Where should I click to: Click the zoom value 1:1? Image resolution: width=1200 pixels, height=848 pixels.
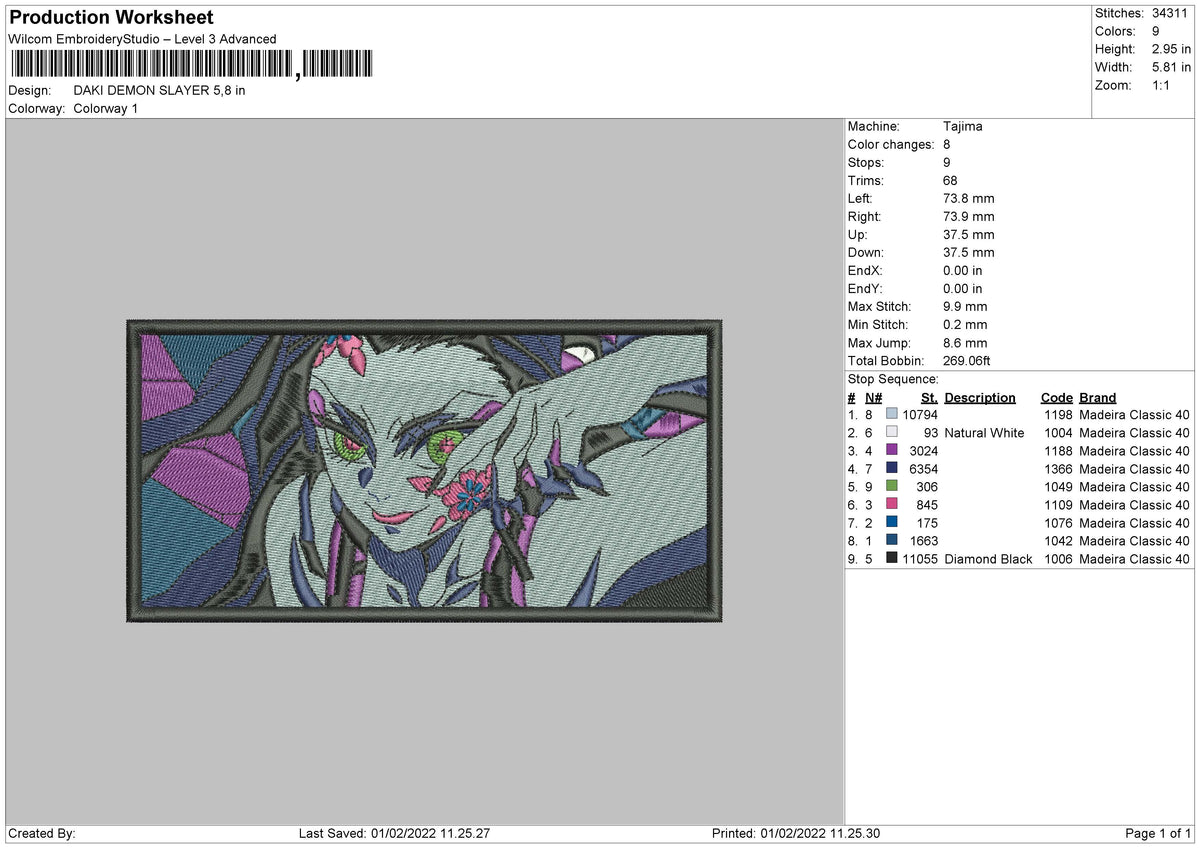coord(1162,85)
